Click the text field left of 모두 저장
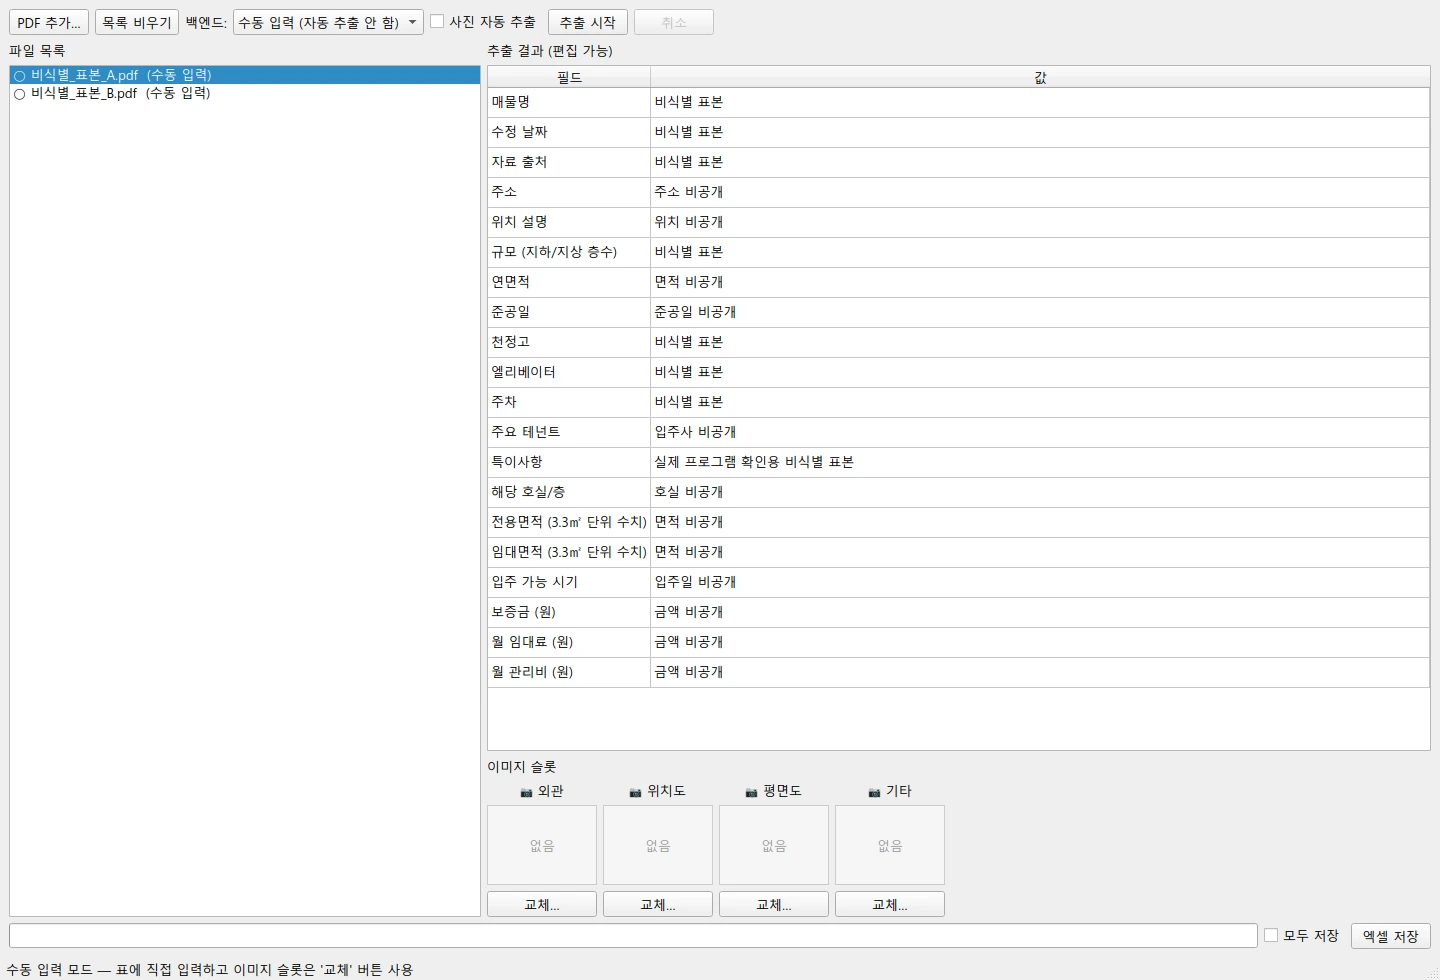Image resolution: width=1440 pixels, height=980 pixels. point(633,935)
